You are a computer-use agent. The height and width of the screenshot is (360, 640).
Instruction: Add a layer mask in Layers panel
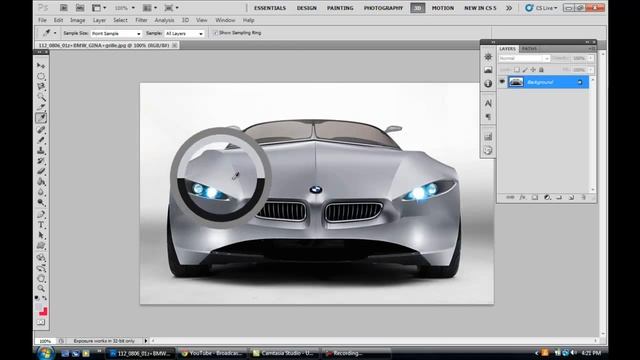[535, 198]
